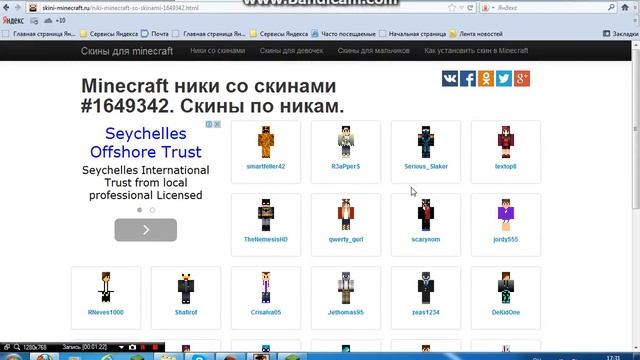Open Скины для девочек menu
The image size is (640, 360).
tap(291, 51)
